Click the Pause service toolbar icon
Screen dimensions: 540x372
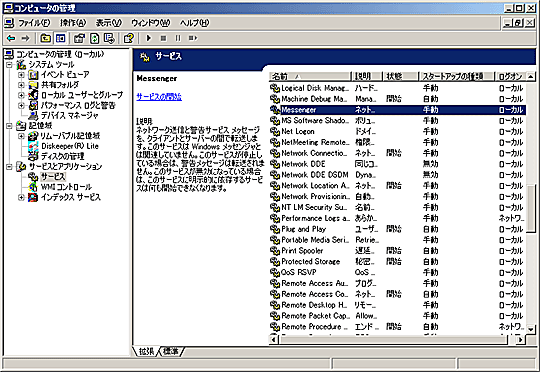[178, 38]
